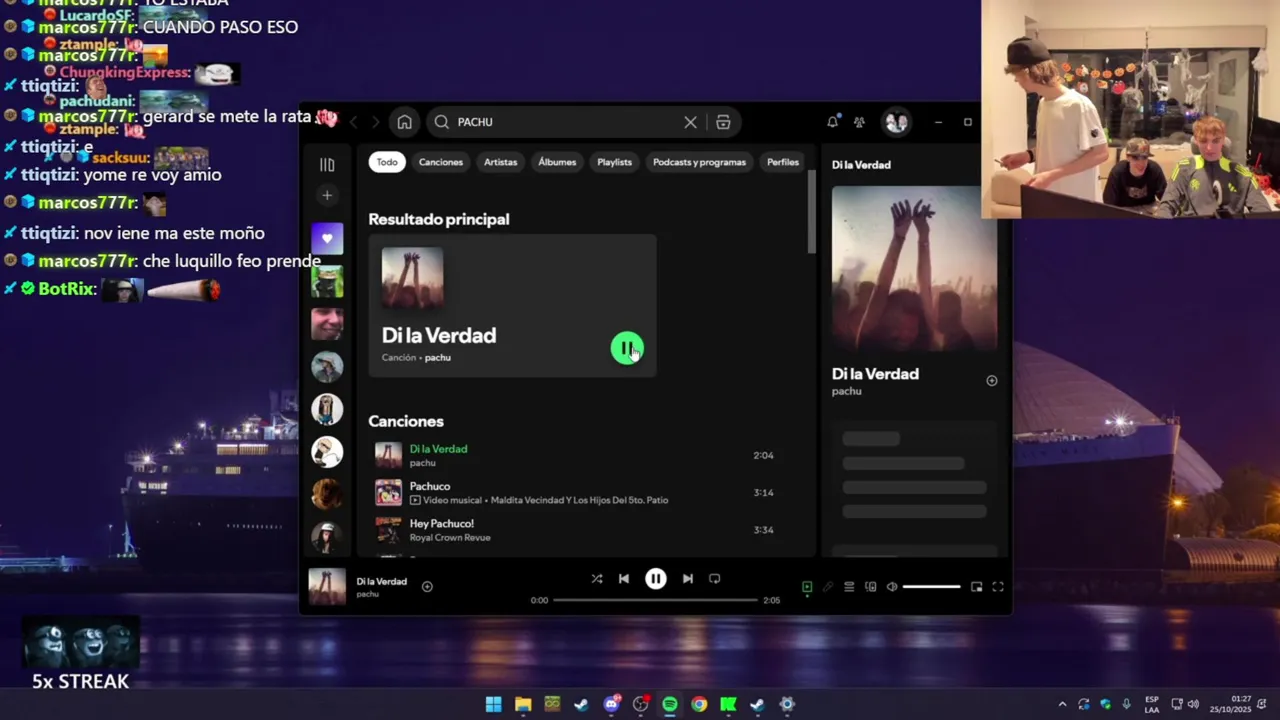Click the PACHU search field
The width and height of the screenshot is (1280, 720).
565,122
